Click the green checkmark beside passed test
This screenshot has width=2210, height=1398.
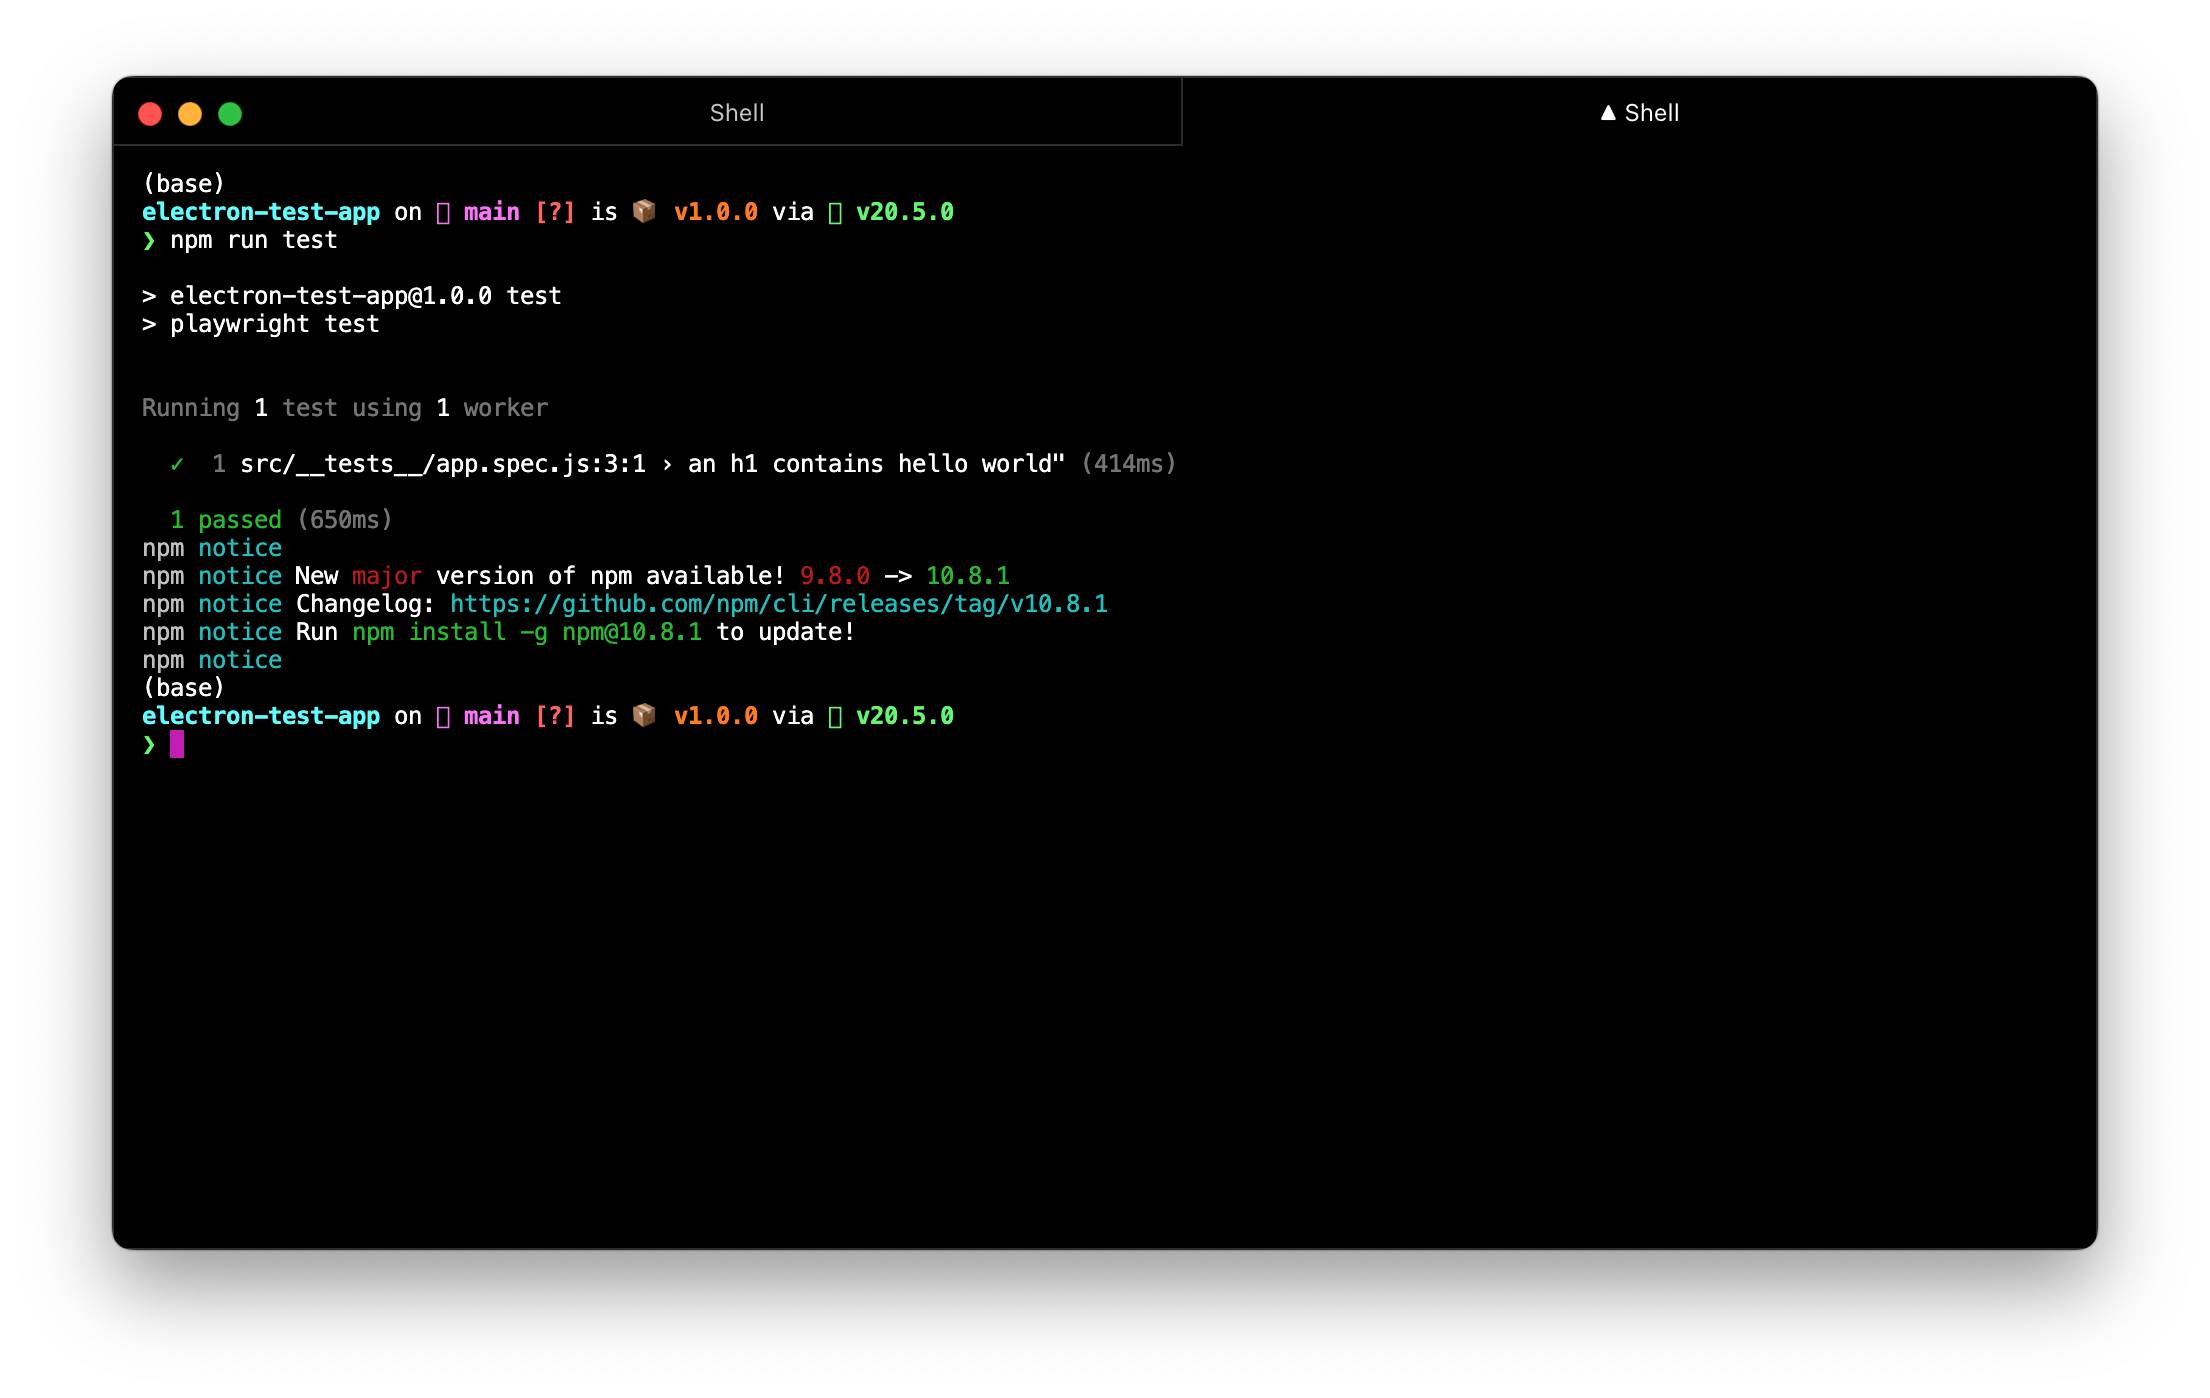tap(177, 464)
